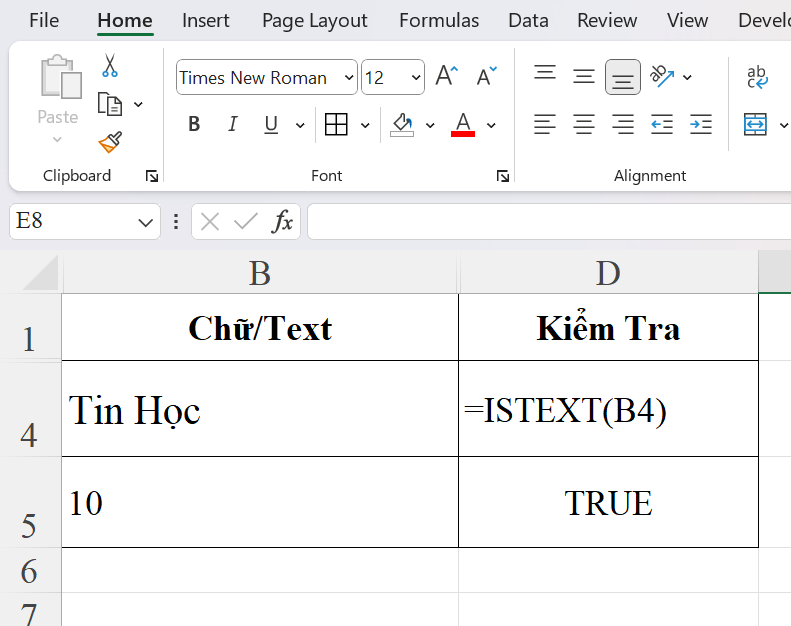Expand Name Box E8 dropdown

click(x=146, y=222)
